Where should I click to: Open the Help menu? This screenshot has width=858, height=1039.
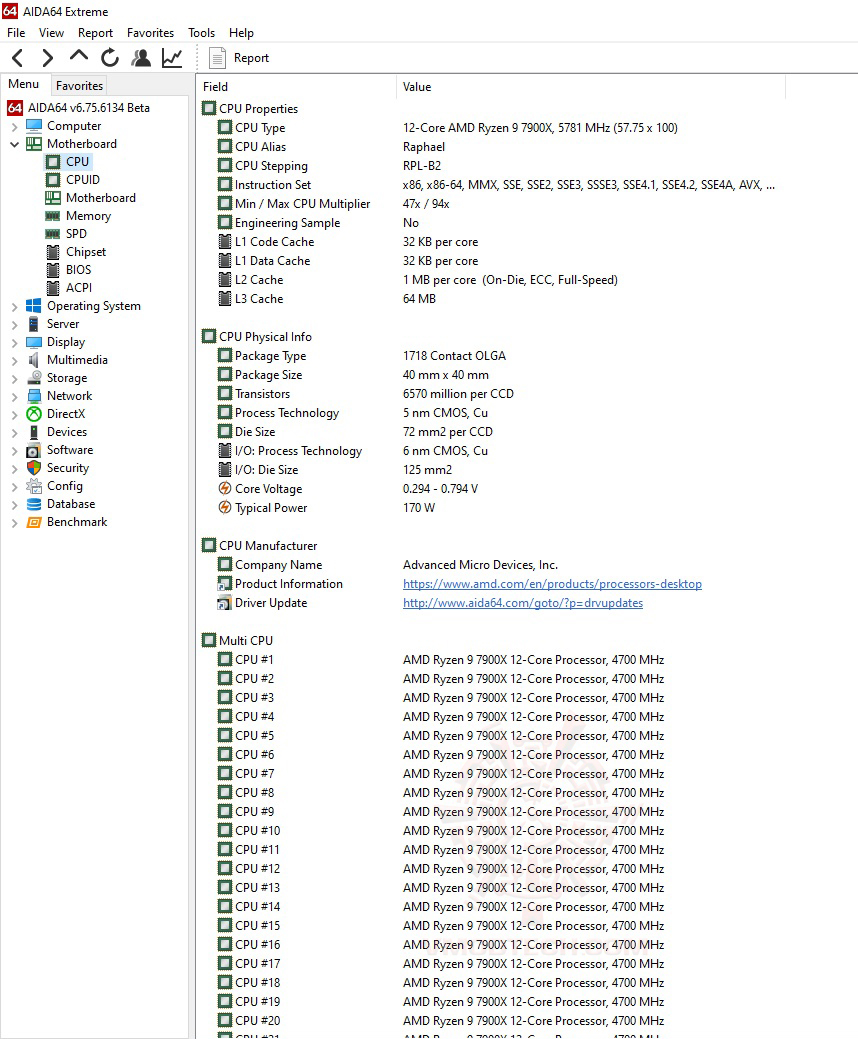point(241,32)
